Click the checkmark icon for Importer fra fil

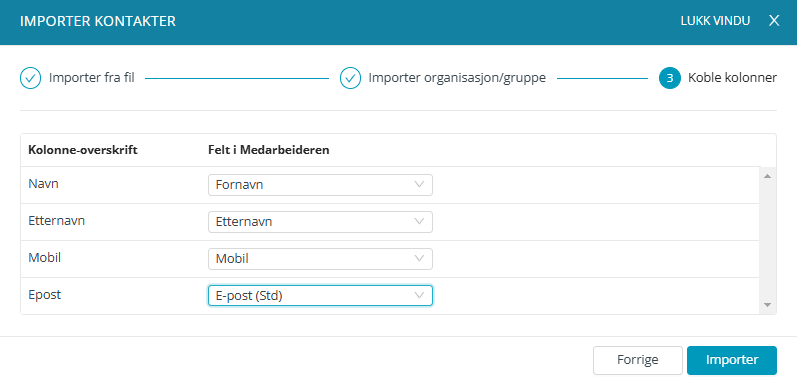tap(30, 78)
